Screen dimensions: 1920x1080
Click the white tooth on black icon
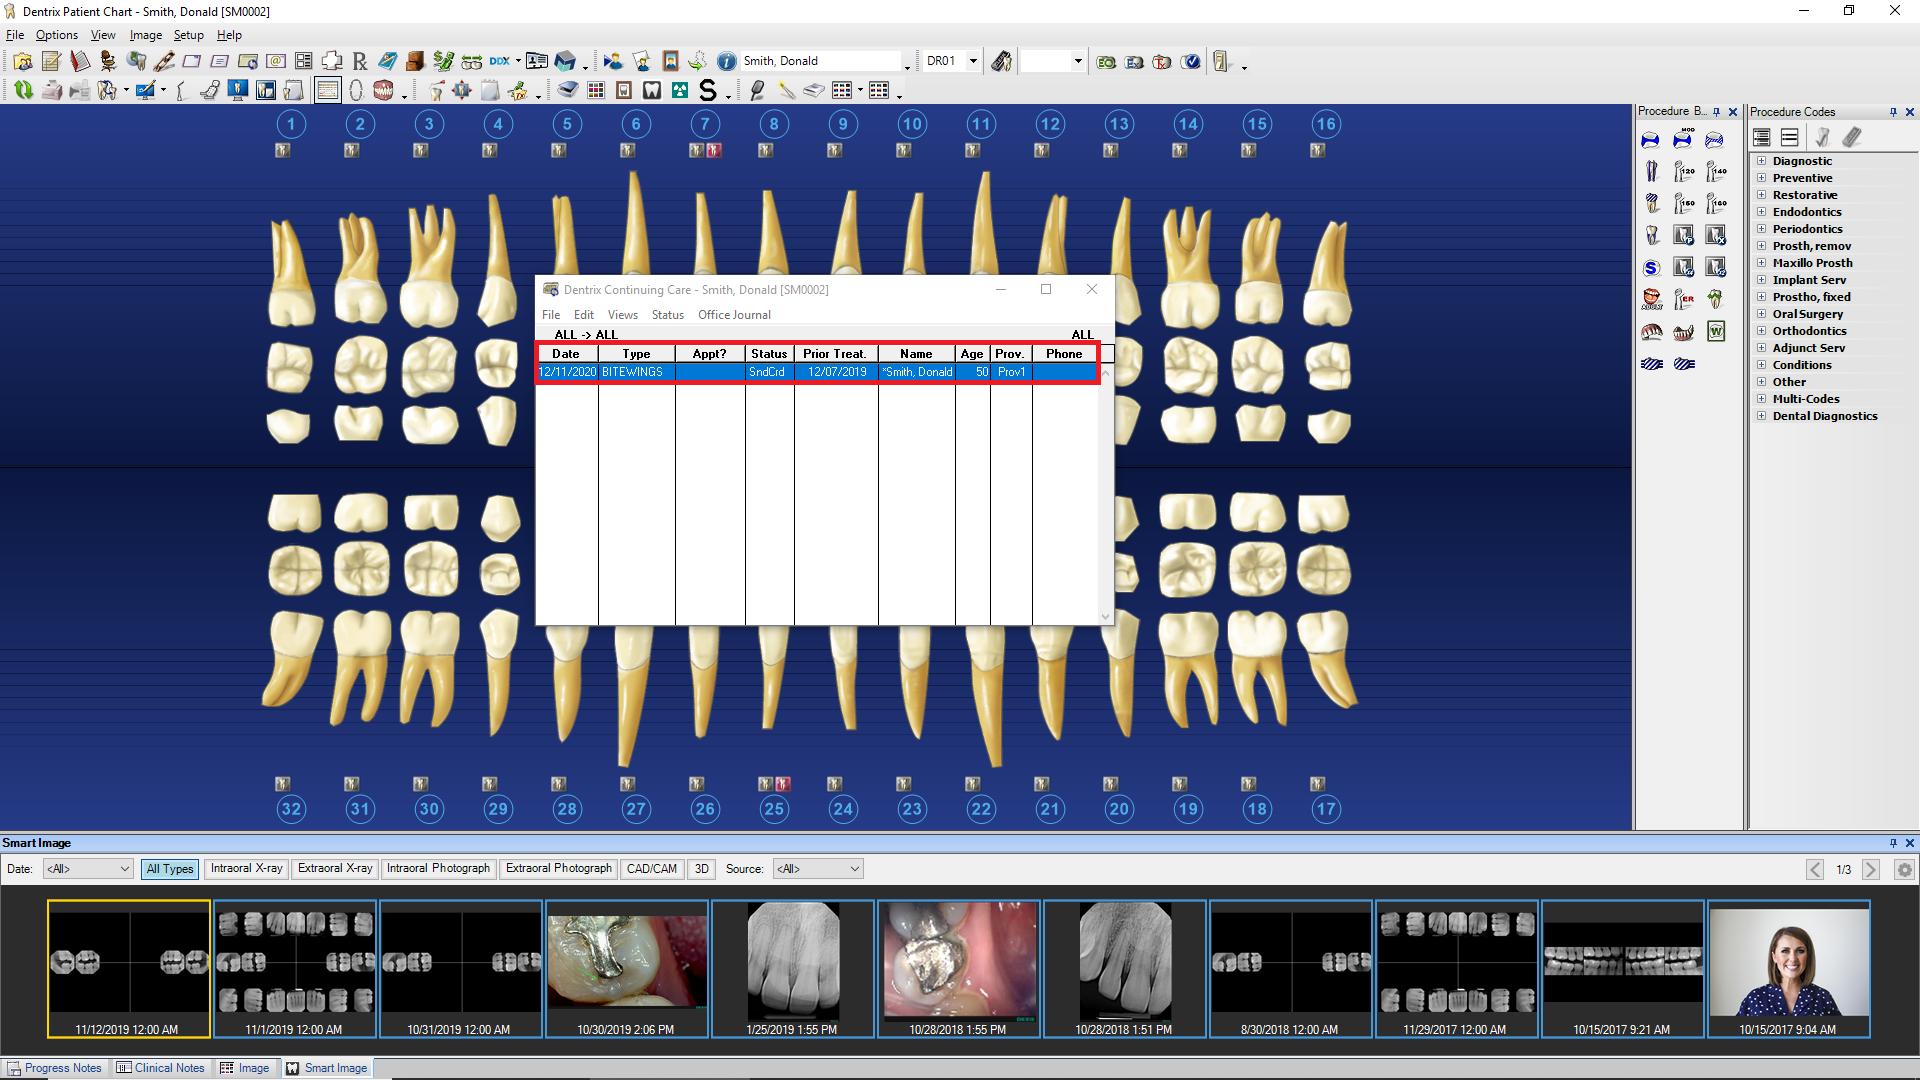tap(652, 91)
